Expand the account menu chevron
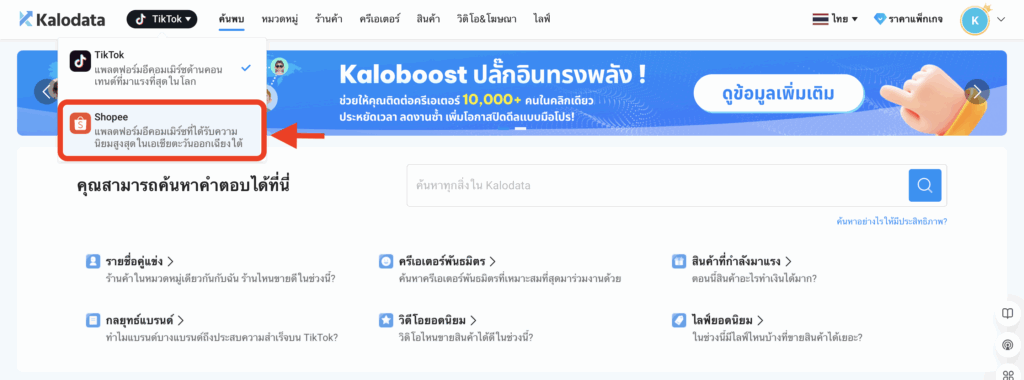This screenshot has width=1024, height=380. [x=1002, y=20]
